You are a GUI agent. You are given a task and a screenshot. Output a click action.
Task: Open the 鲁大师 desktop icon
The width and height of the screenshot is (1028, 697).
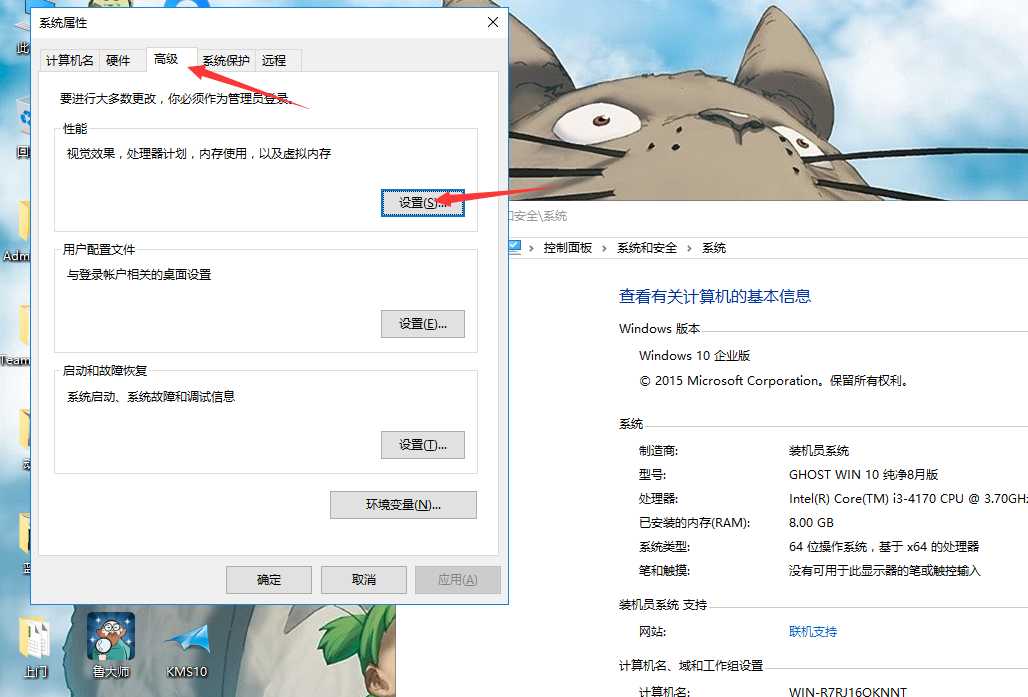(111, 645)
